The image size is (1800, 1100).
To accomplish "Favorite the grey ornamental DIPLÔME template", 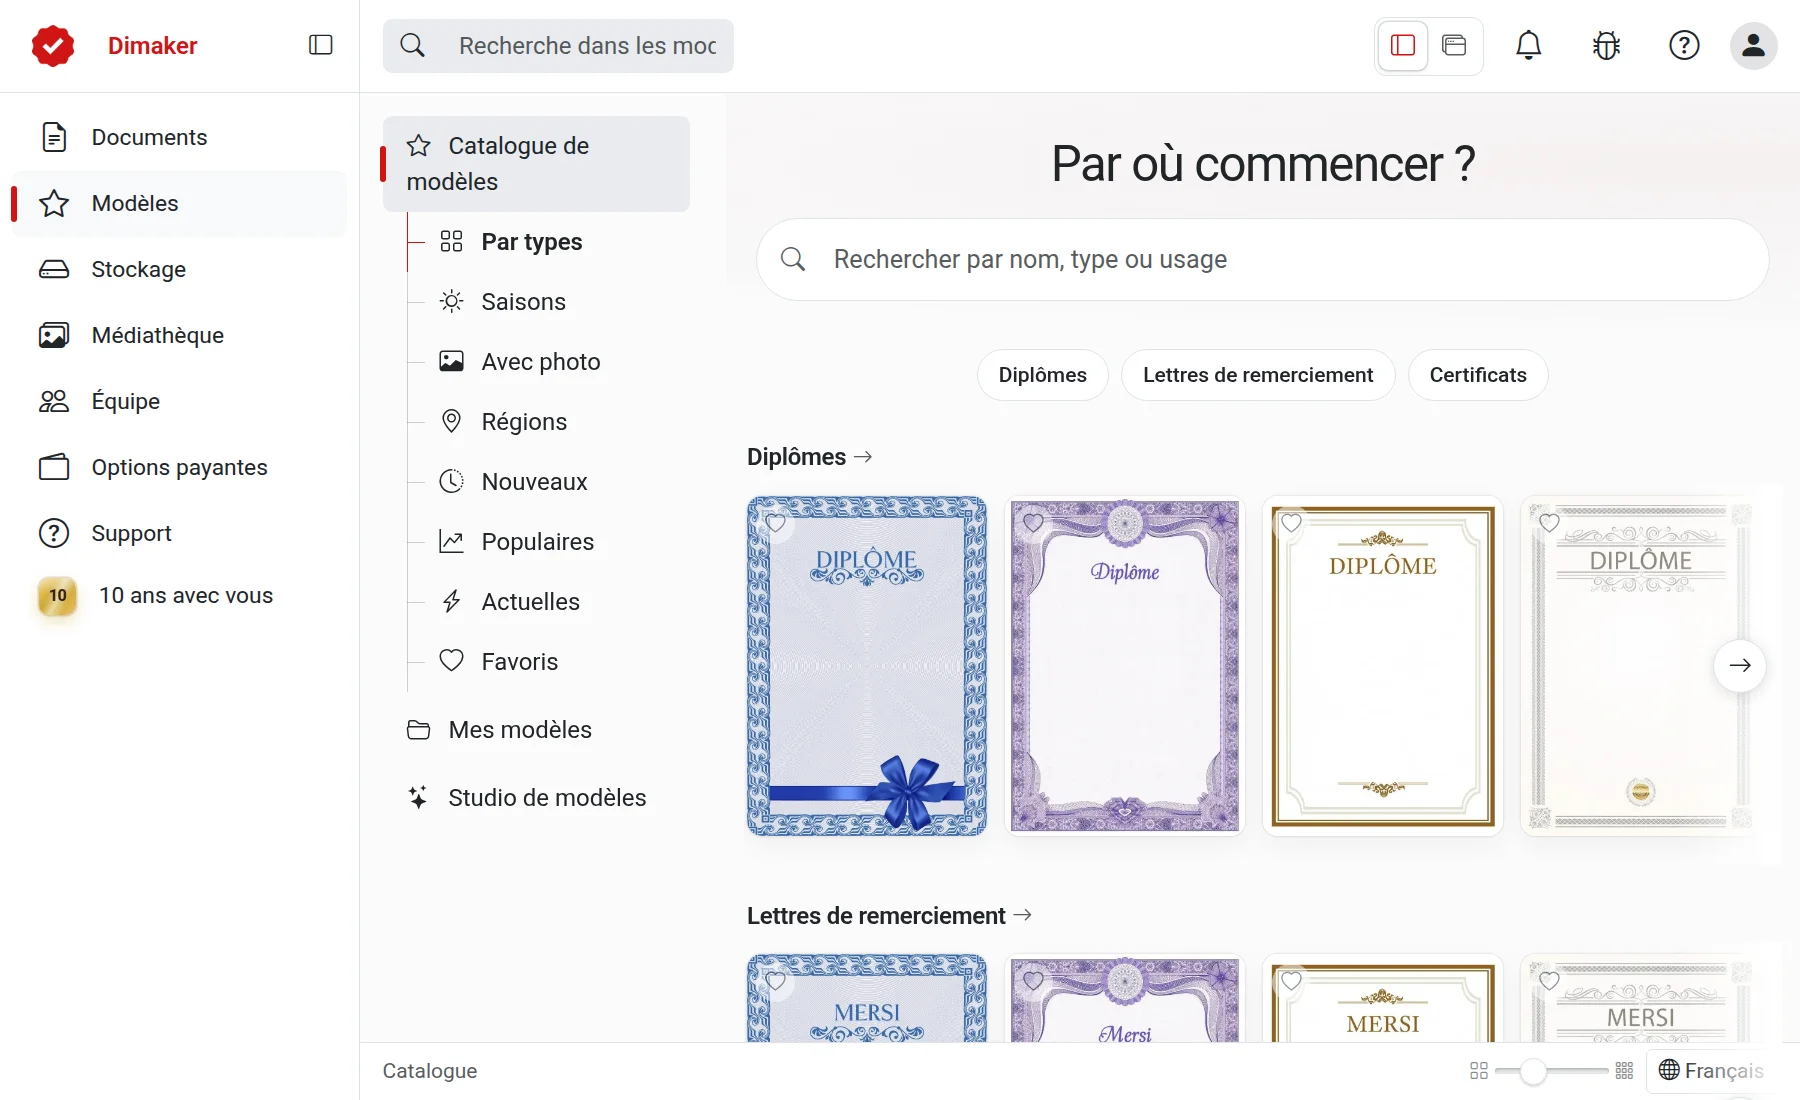I will click(1549, 523).
